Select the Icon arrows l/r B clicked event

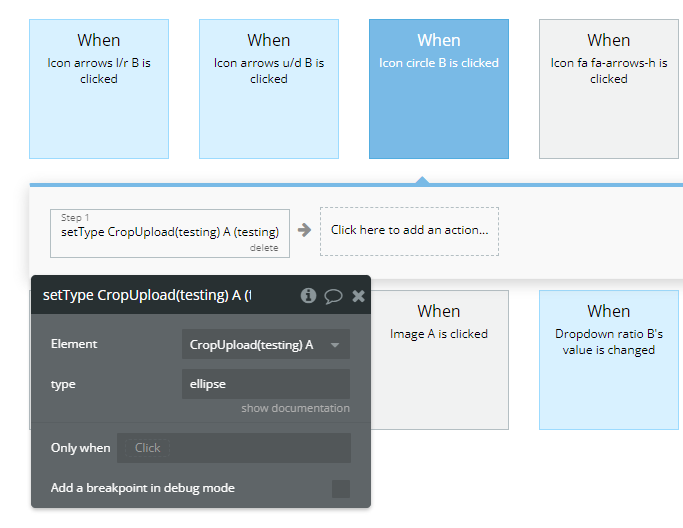click(99, 89)
